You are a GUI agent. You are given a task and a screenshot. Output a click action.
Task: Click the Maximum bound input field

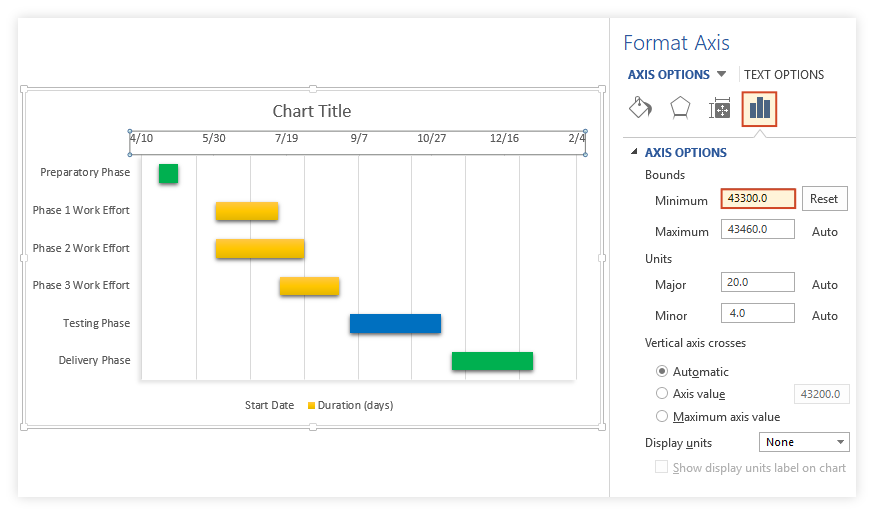tap(758, 229)
